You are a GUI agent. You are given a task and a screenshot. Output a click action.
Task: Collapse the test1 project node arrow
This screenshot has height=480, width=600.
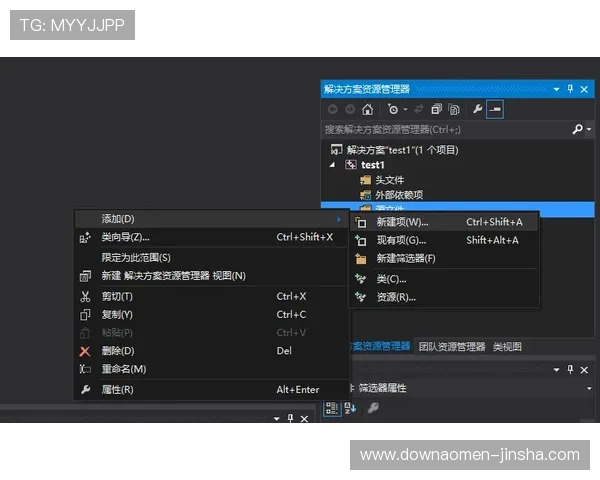point(333,165)
